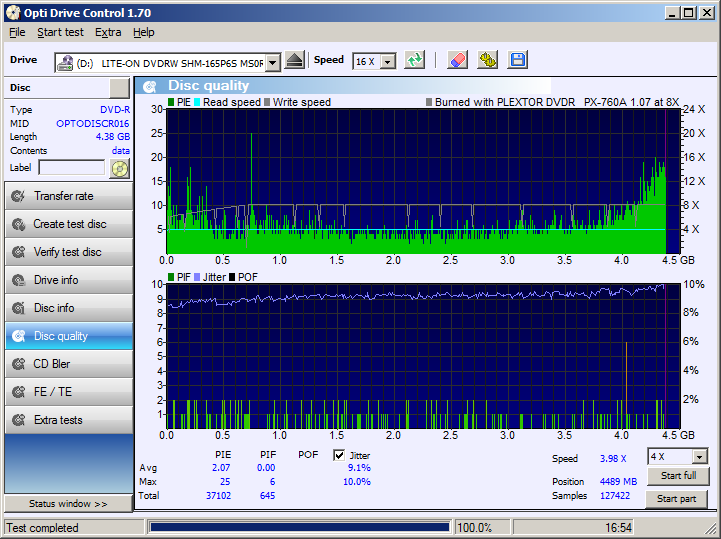The image size is (721, 539).
Task: Click the Disc quality header disc icon
Action: [150, 86]
